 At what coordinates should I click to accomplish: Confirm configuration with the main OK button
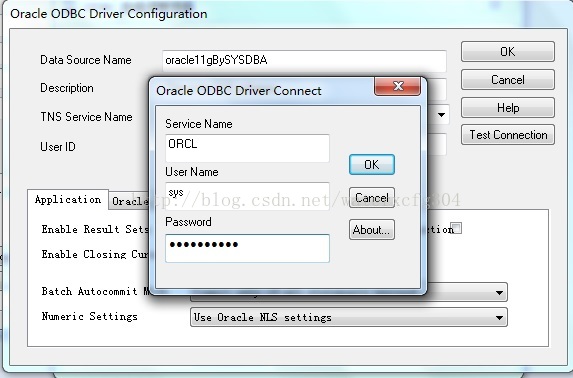[x=508, y=52]
